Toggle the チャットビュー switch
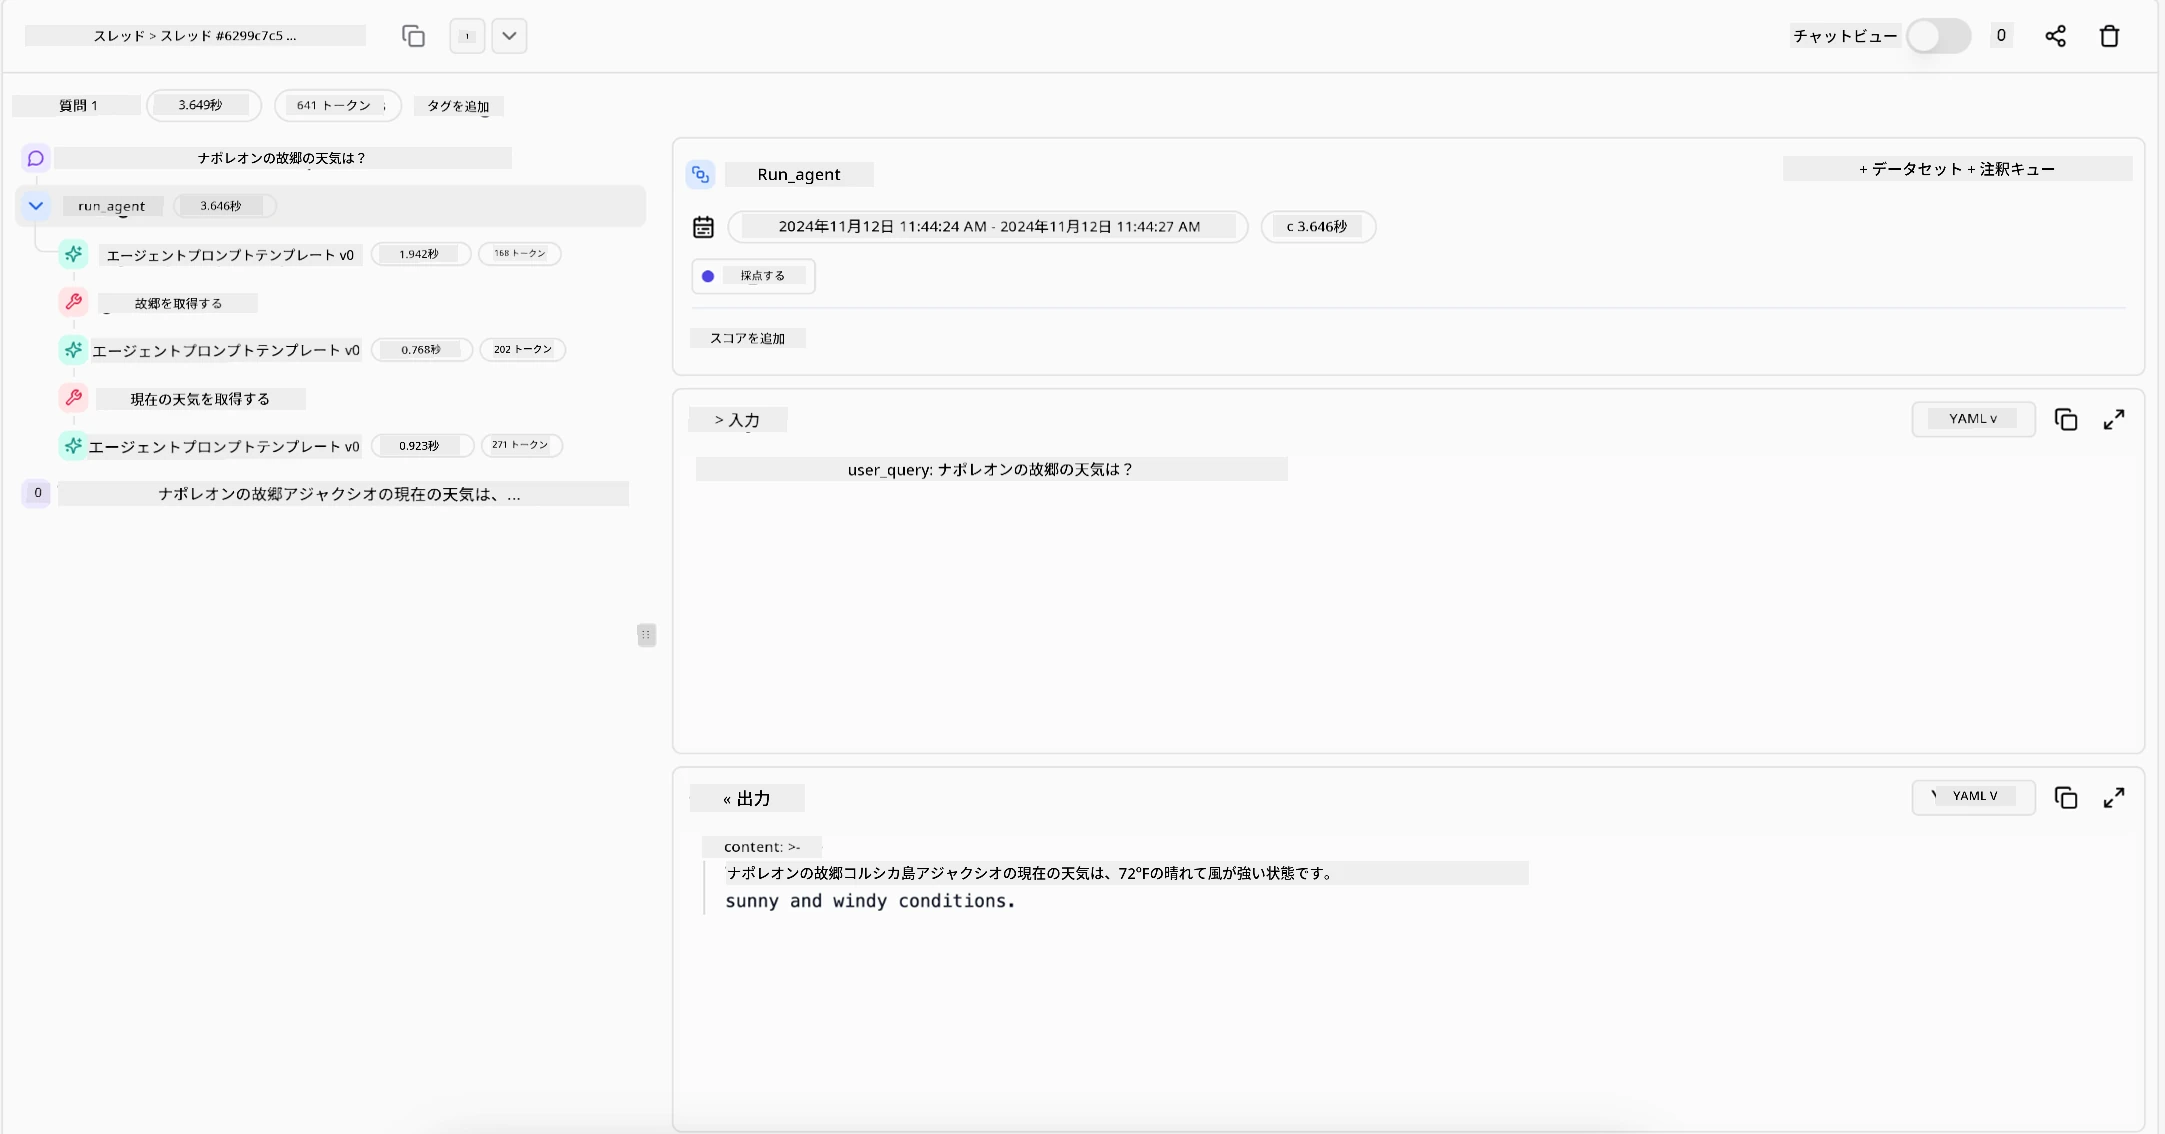2165x1134 pixels. (1937, 36)
